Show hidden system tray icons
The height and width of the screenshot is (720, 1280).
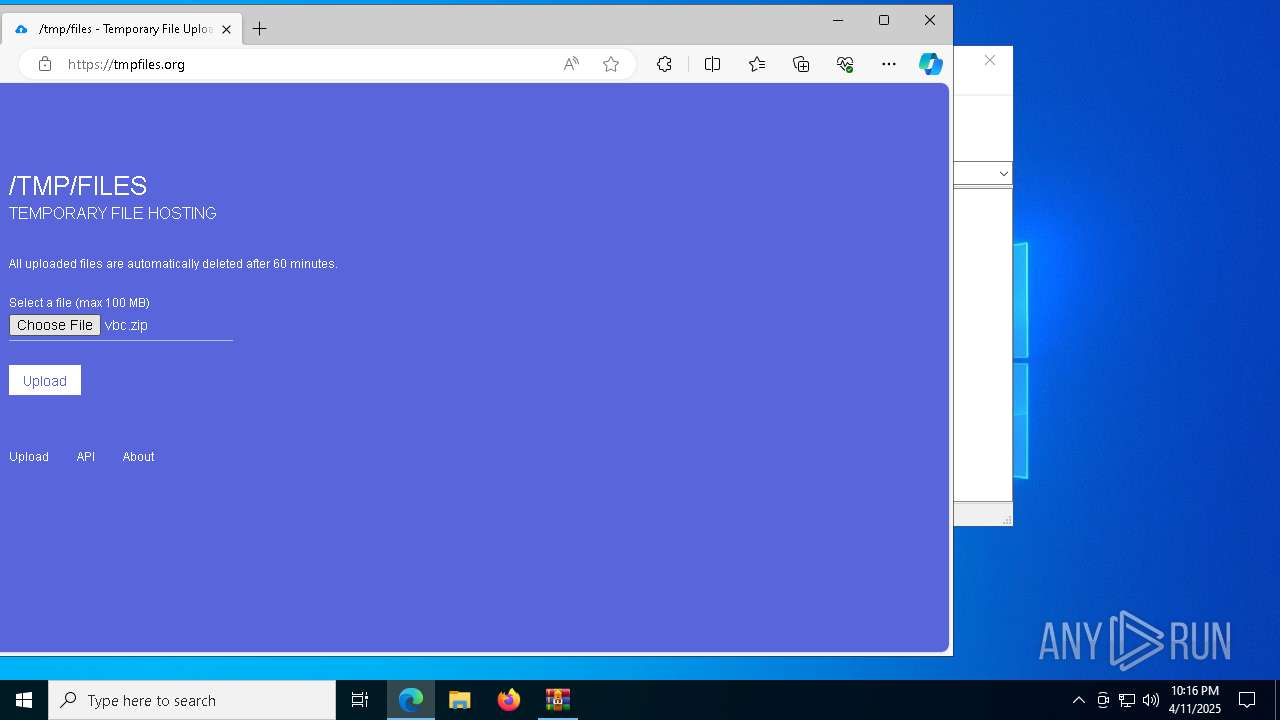coord(1079,700)
